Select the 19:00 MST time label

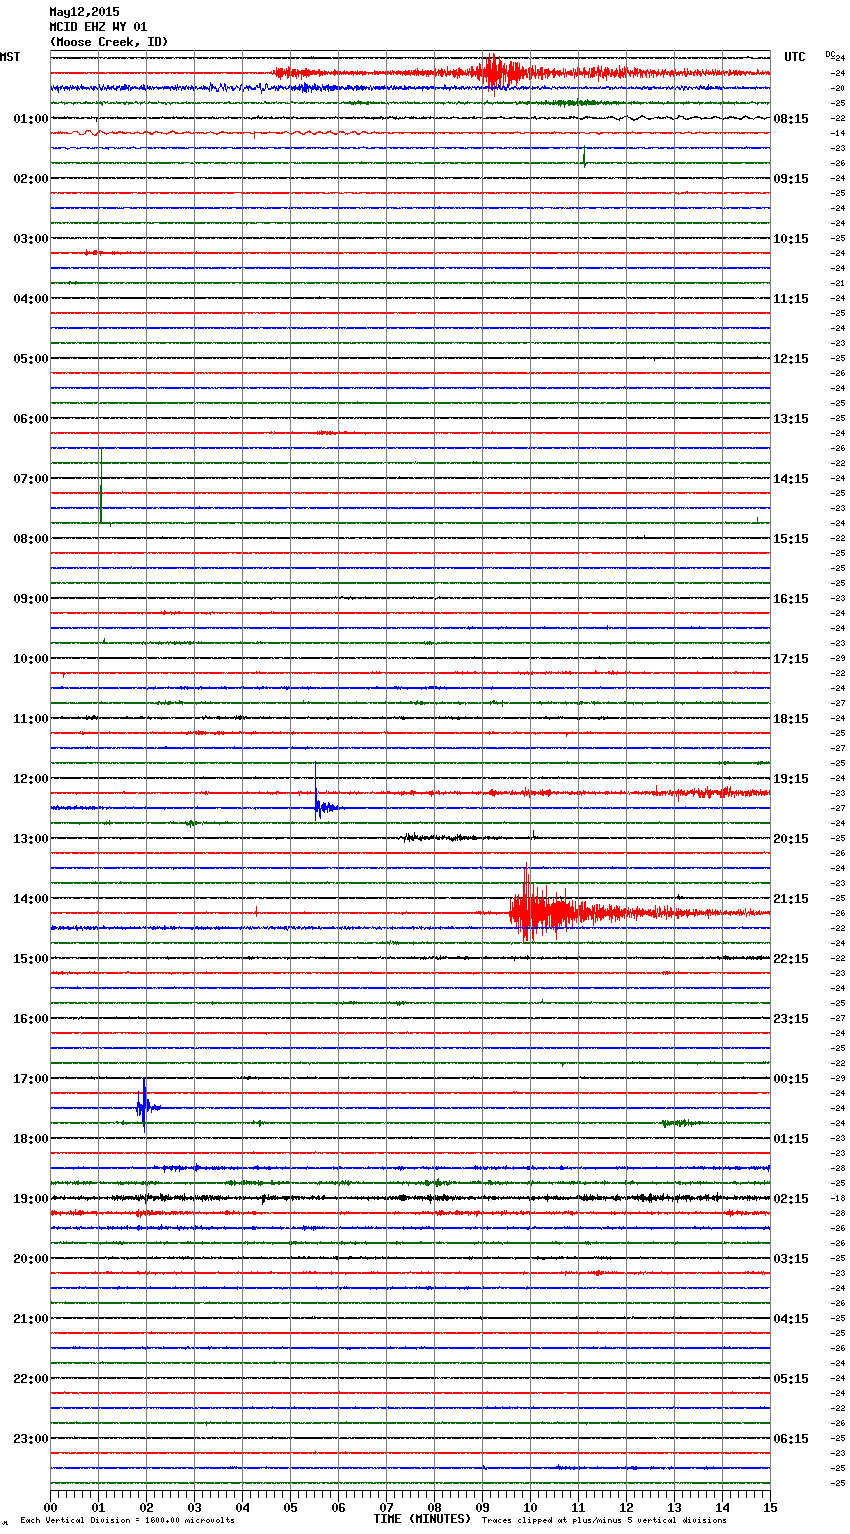point(31,1199)
